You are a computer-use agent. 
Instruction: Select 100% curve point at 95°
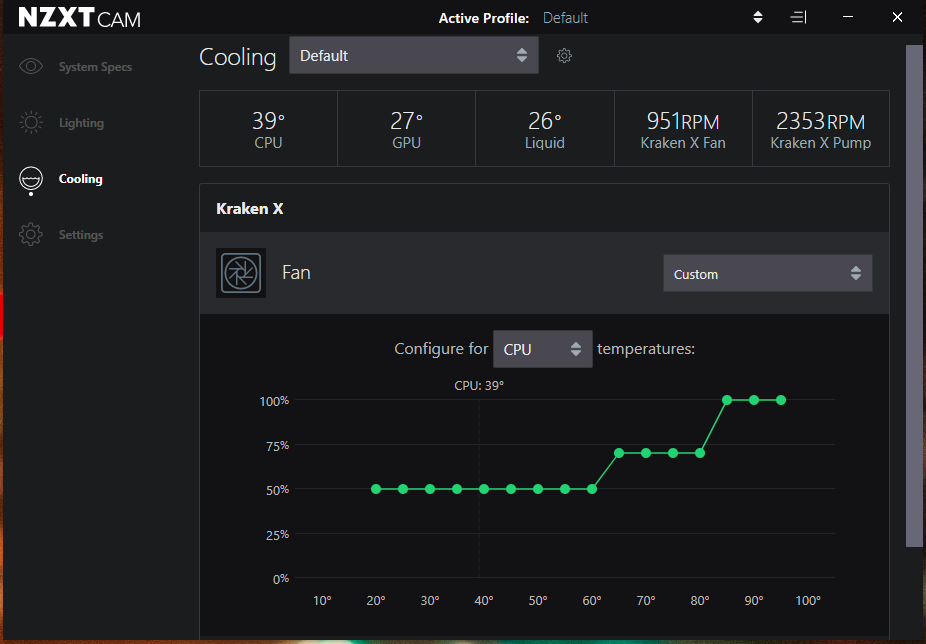coord(781,400)
